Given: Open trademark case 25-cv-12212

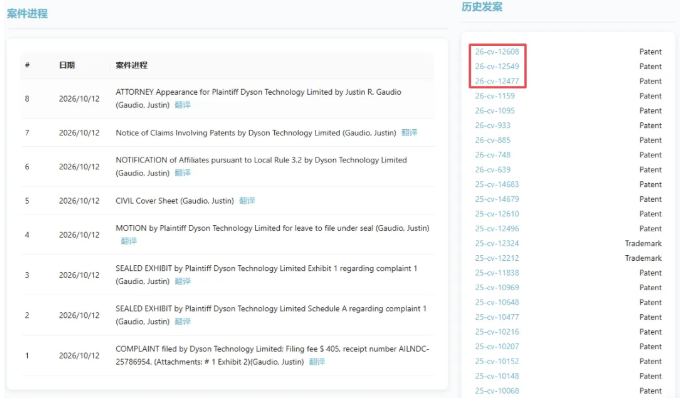Looking at the screenshot, I should [x=497, y=258].
